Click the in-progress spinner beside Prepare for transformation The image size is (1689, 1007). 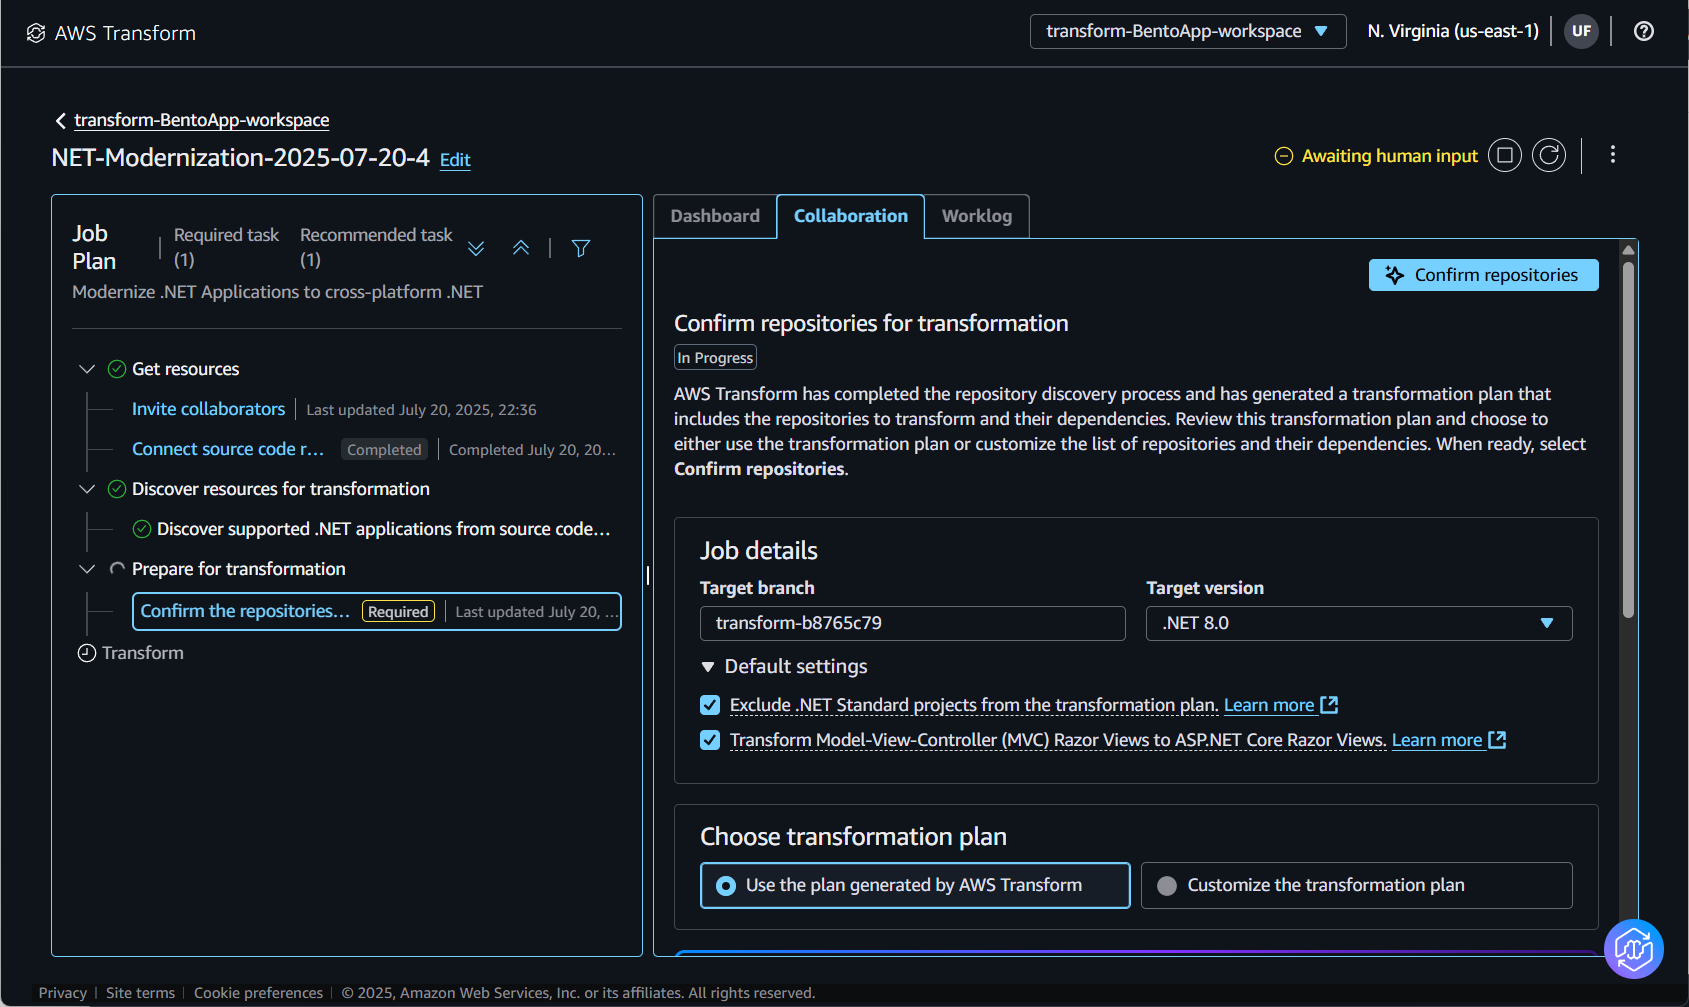click(117, 569)
